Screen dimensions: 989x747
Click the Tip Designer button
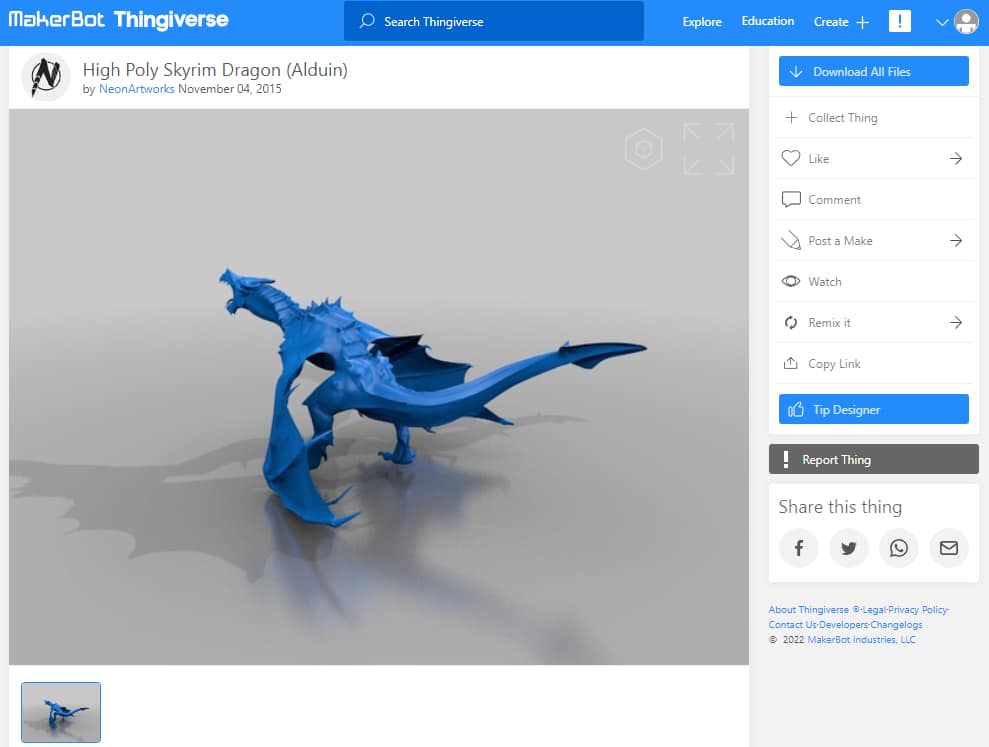click(874, 409)
